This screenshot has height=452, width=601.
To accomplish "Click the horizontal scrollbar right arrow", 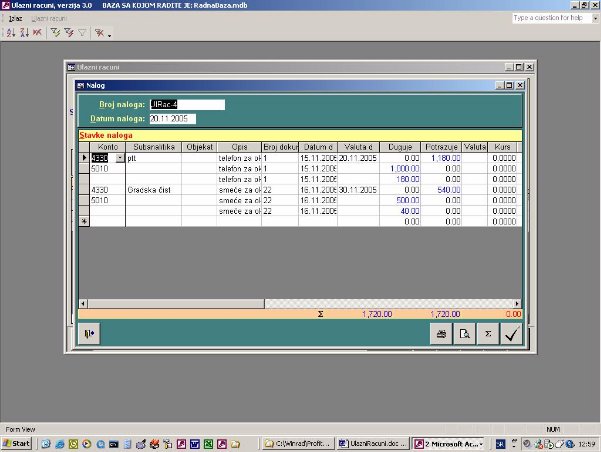I will (517, 302).
